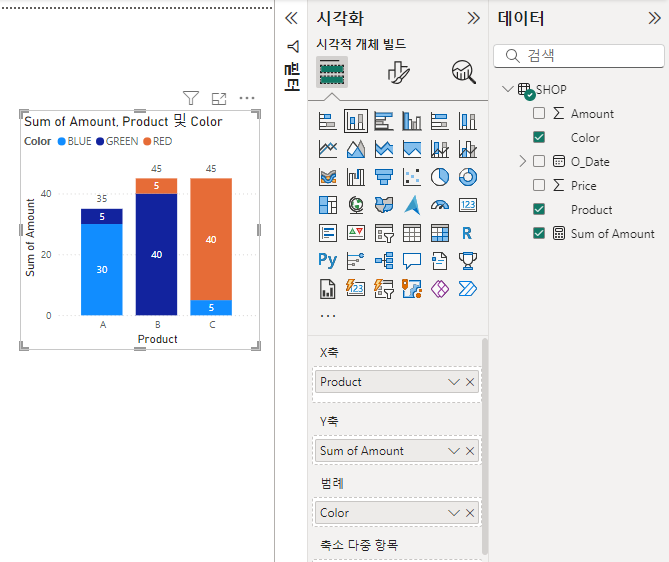Check the O_Date field checkbox
Viewport: 669px width, 562px height.
click(539, 161)
